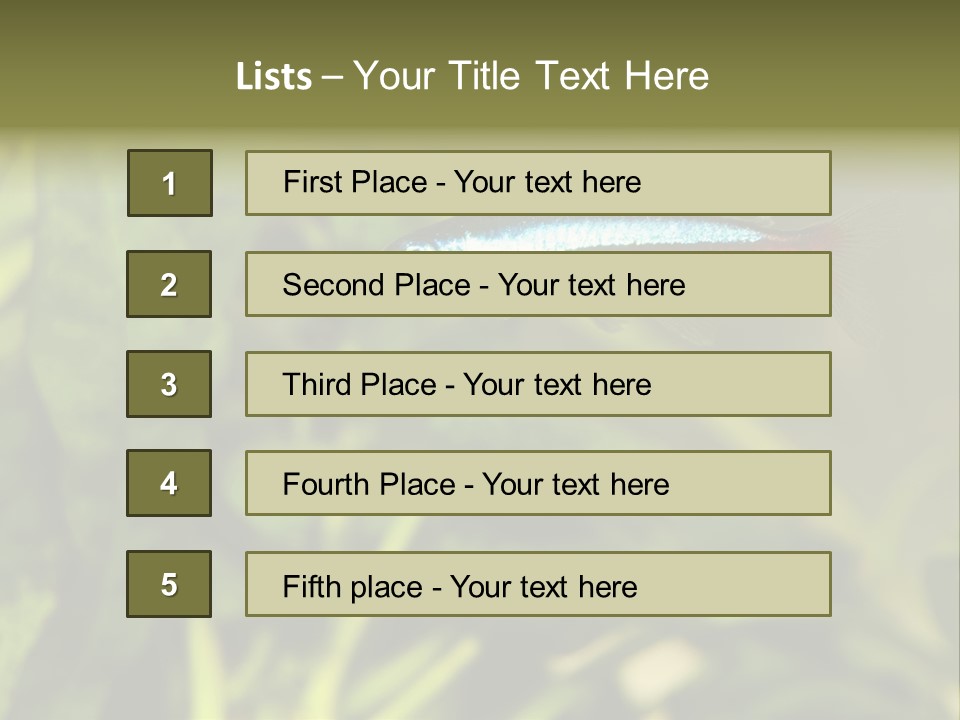Select the number 1 box
Image resolution: width=960 pixels, height=720 pixels.
pyautogui.click(x=170, y=183)
